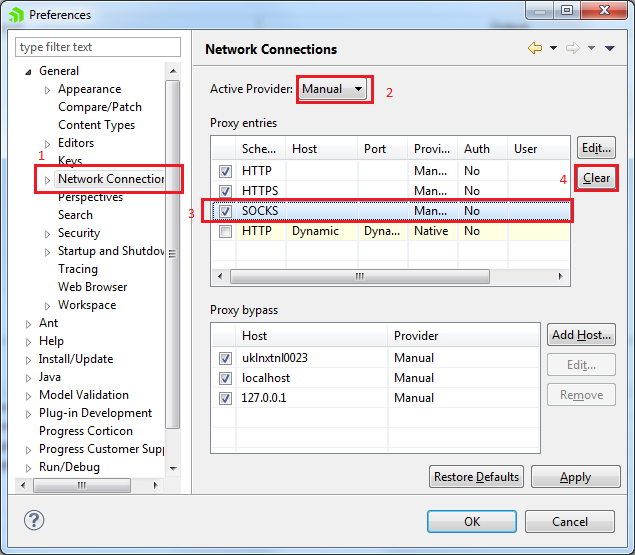
Task: Expand the Run/Debug node
Action: pos(28,468)
